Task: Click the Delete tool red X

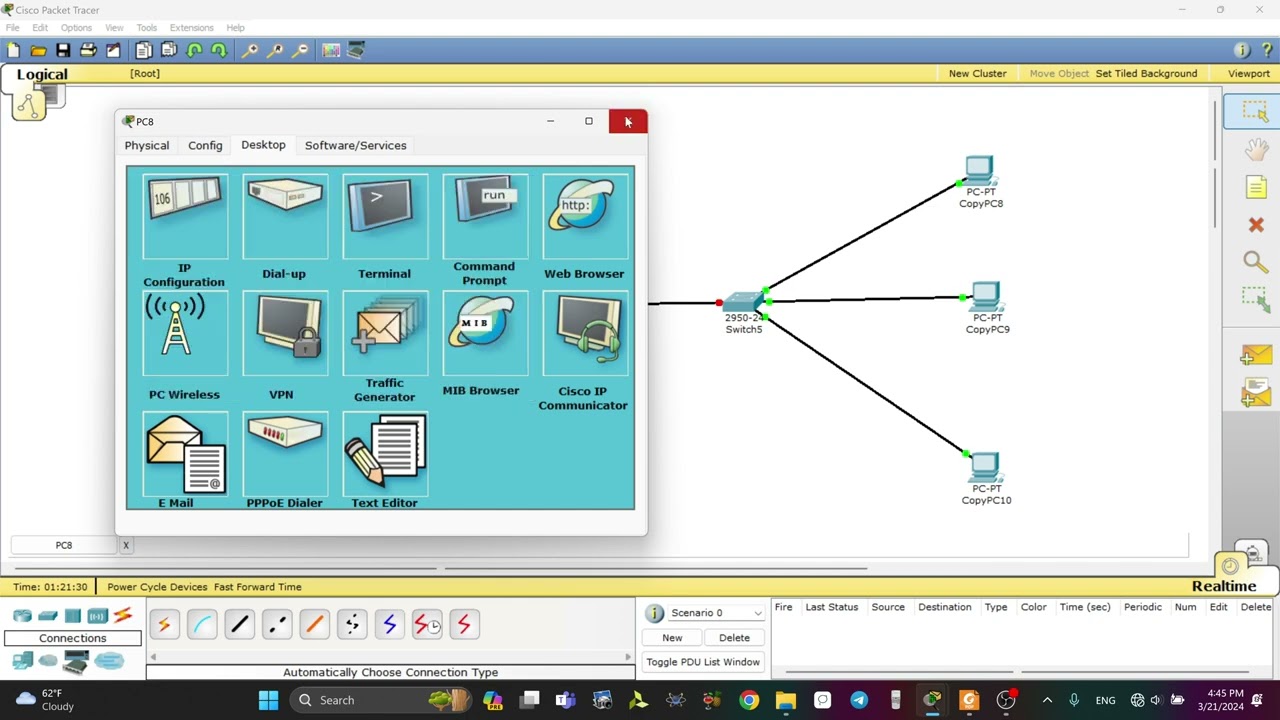Action: [x=1256, y=225]
